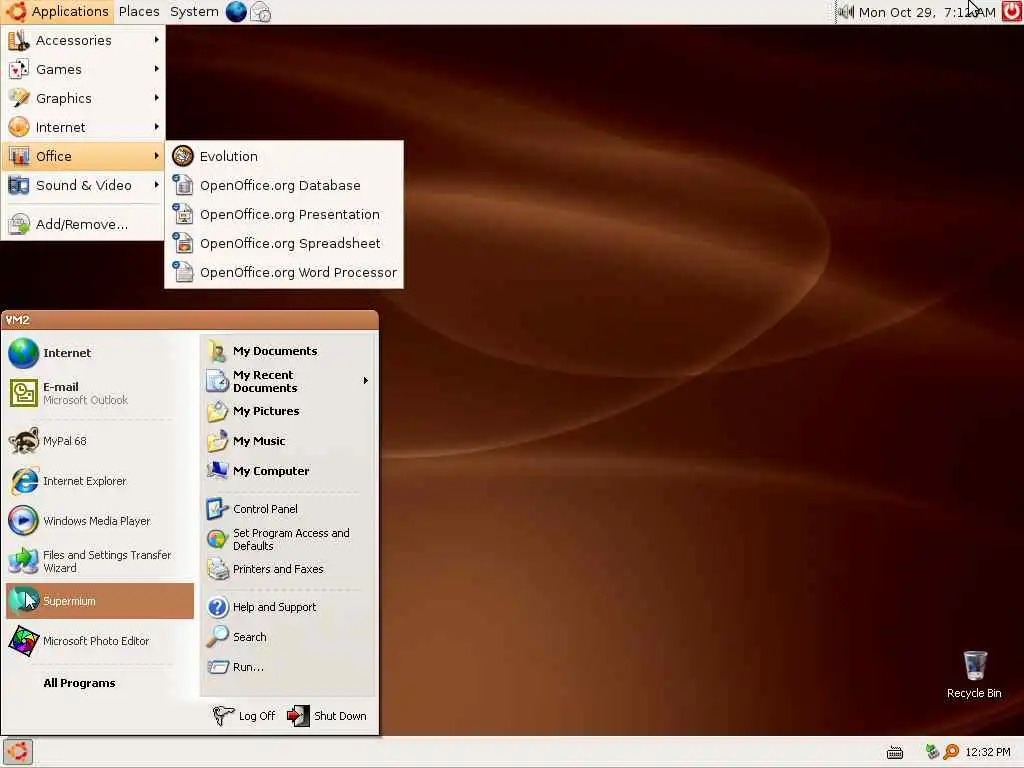Expand the Accessories submenu
1024x768 pixels.
[83, 40]
